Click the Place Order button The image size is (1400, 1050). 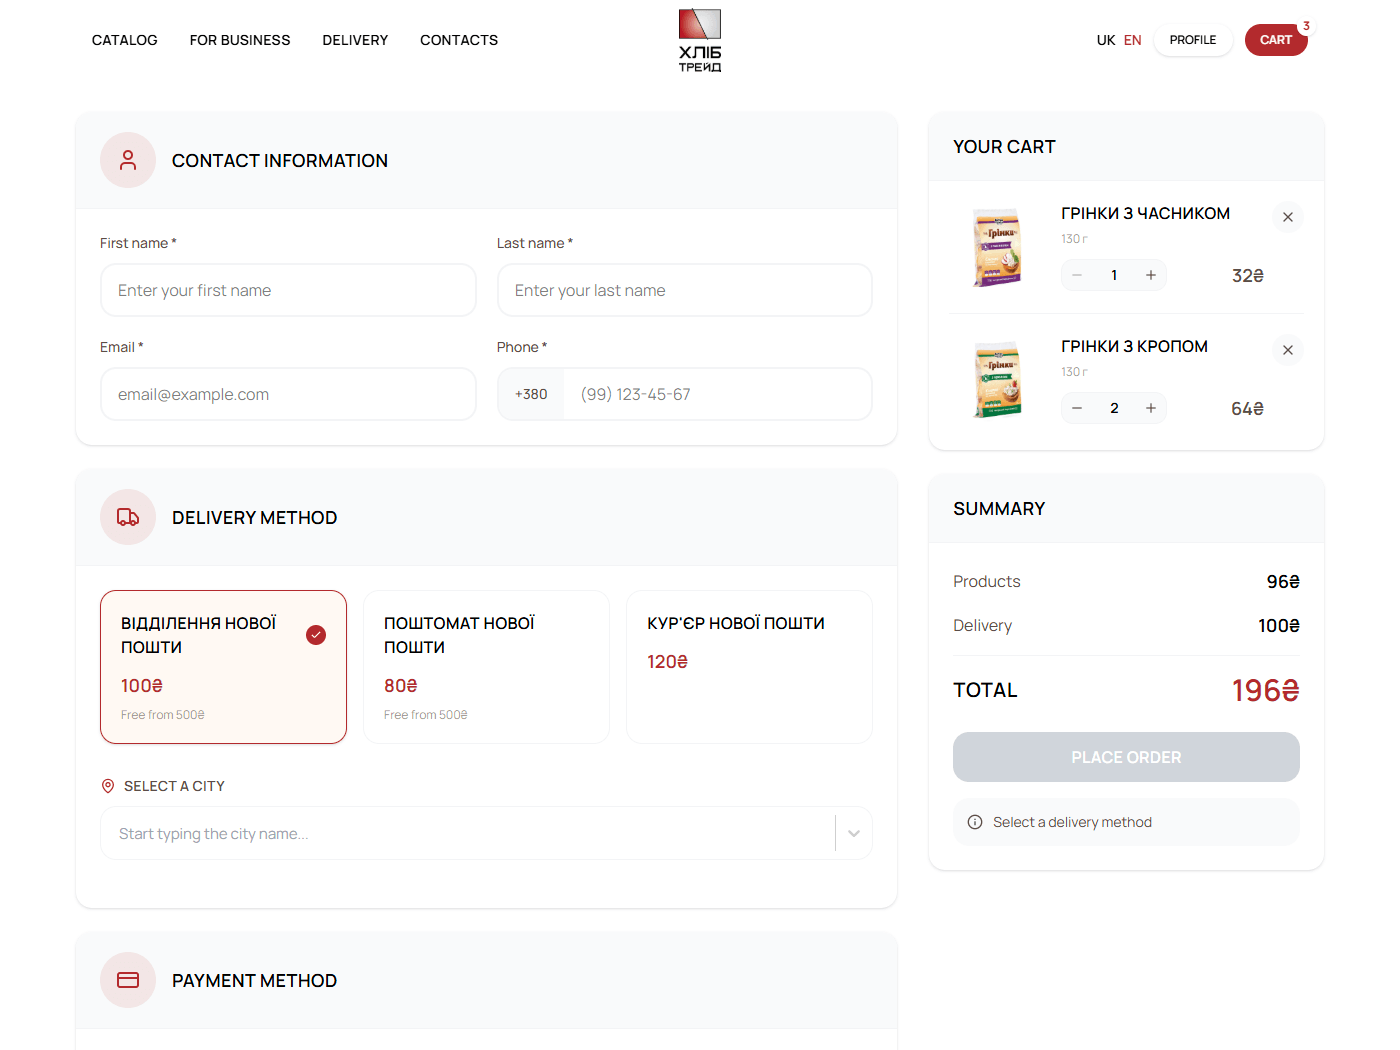tap(1126, 757)
